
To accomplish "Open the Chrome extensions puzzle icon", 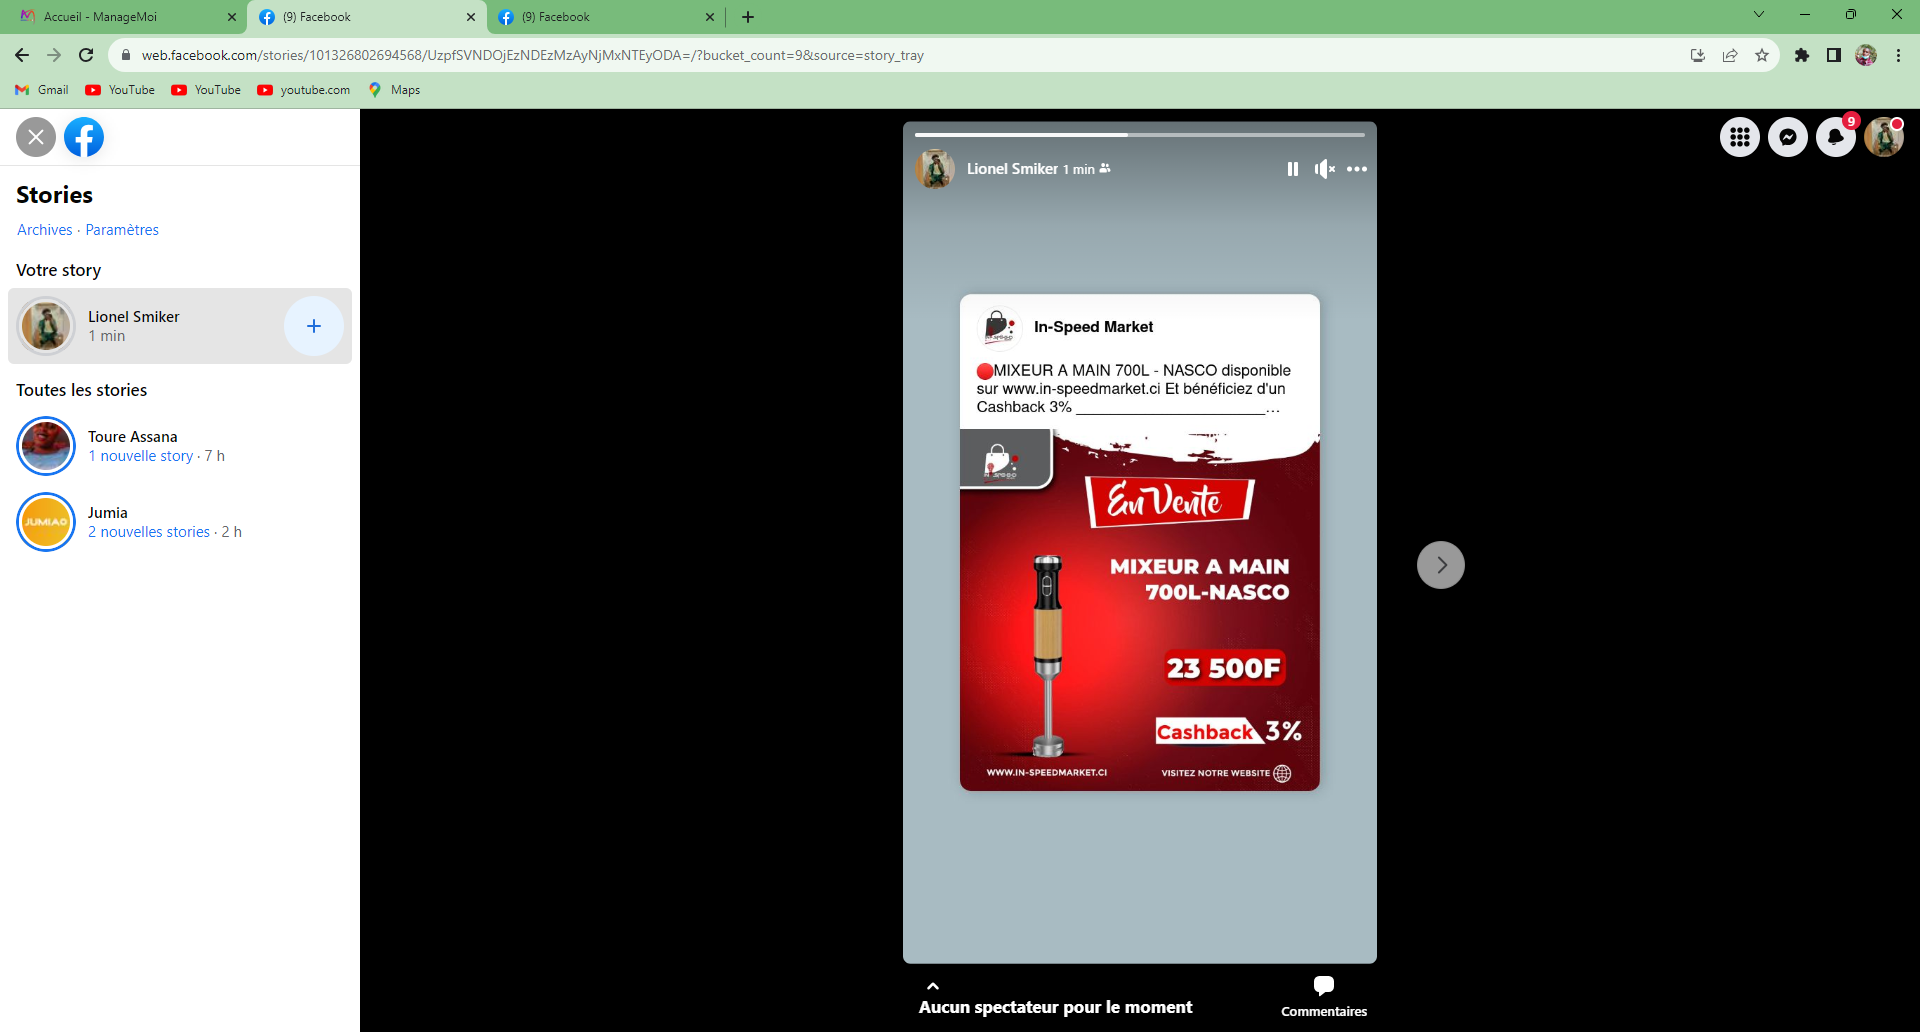I will (x=1801, y=55).
